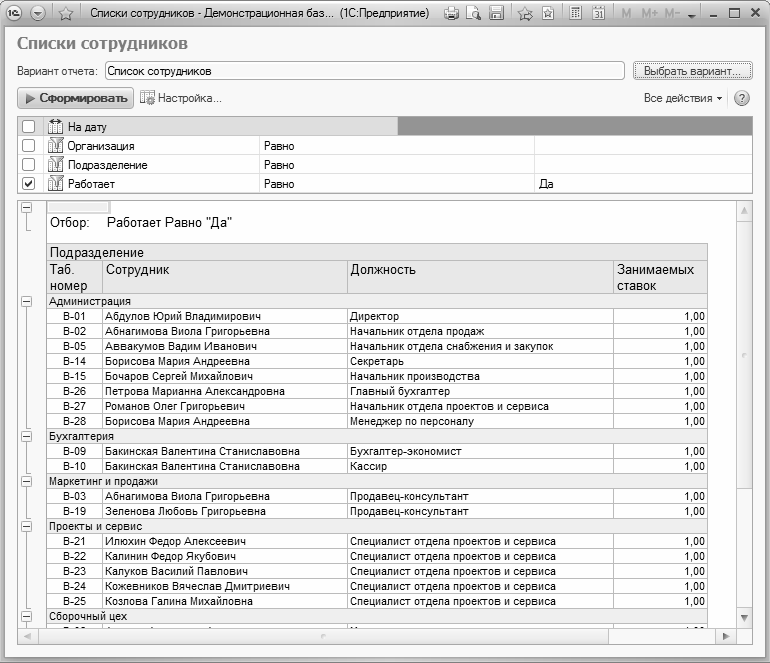The image size is (770, 663).
Task: Click horizontal scrollbar left arrow
Action: tap(28, 636)
